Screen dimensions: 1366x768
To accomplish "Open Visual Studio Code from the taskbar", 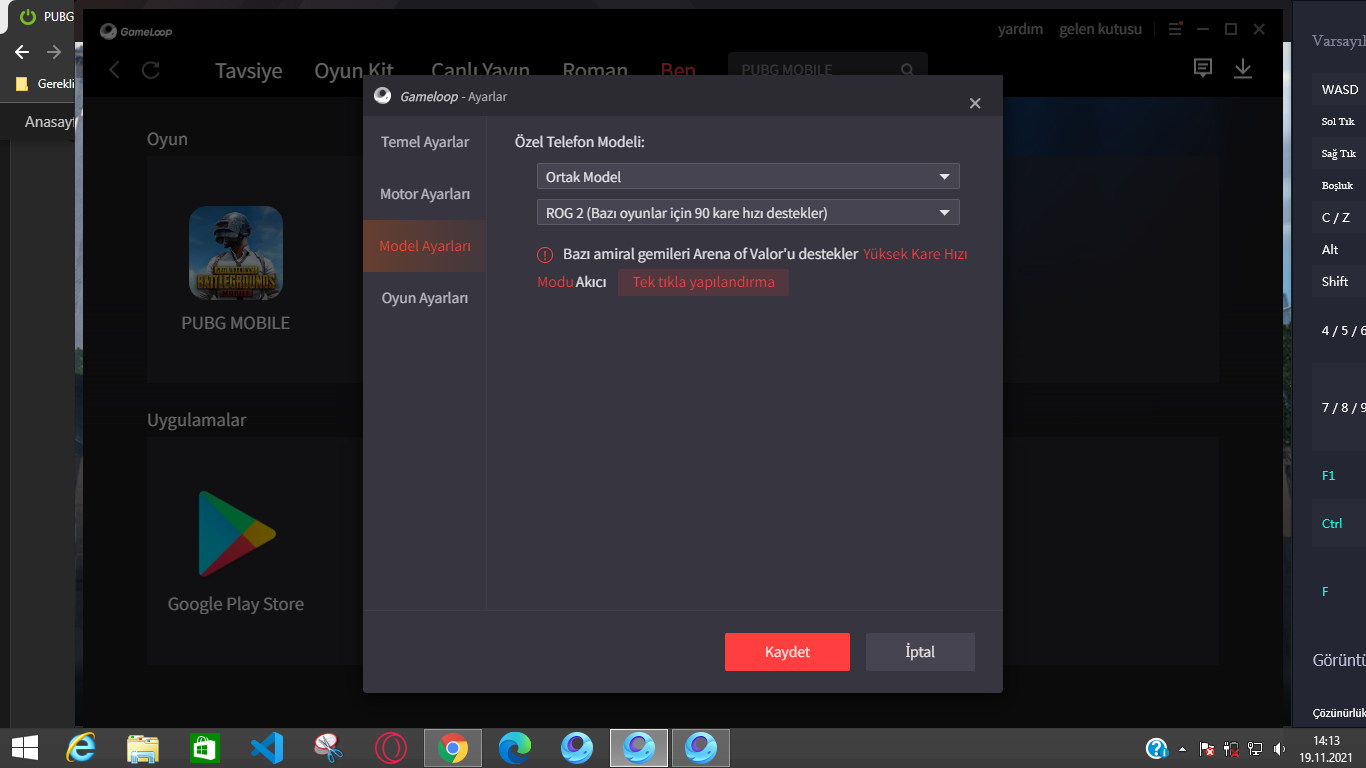I will click(267, 747).
